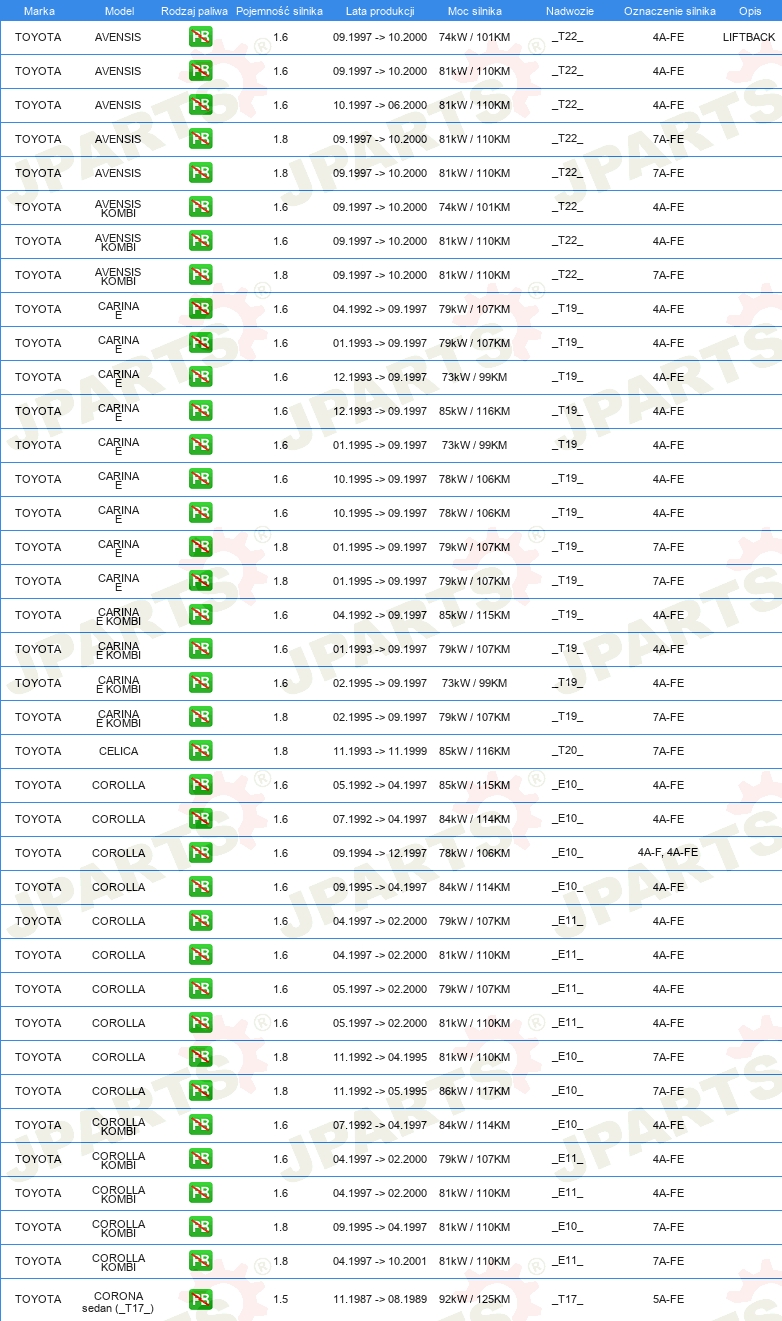This screenshot has width=782, height=1321.
Task: Select the 11.1993 -> 11.1999 production years cell
Action: click(x=380, y=751)
